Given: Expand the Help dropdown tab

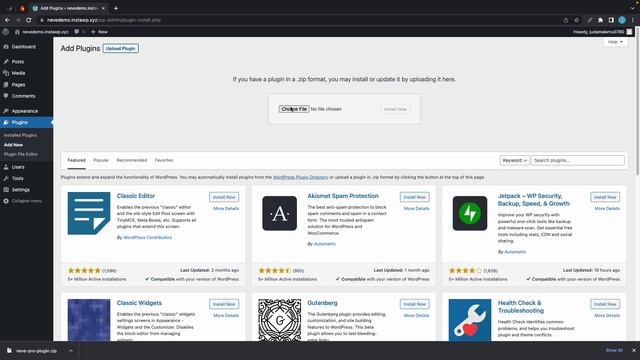Looking at the screenshot, I should (x=615, y=42).
